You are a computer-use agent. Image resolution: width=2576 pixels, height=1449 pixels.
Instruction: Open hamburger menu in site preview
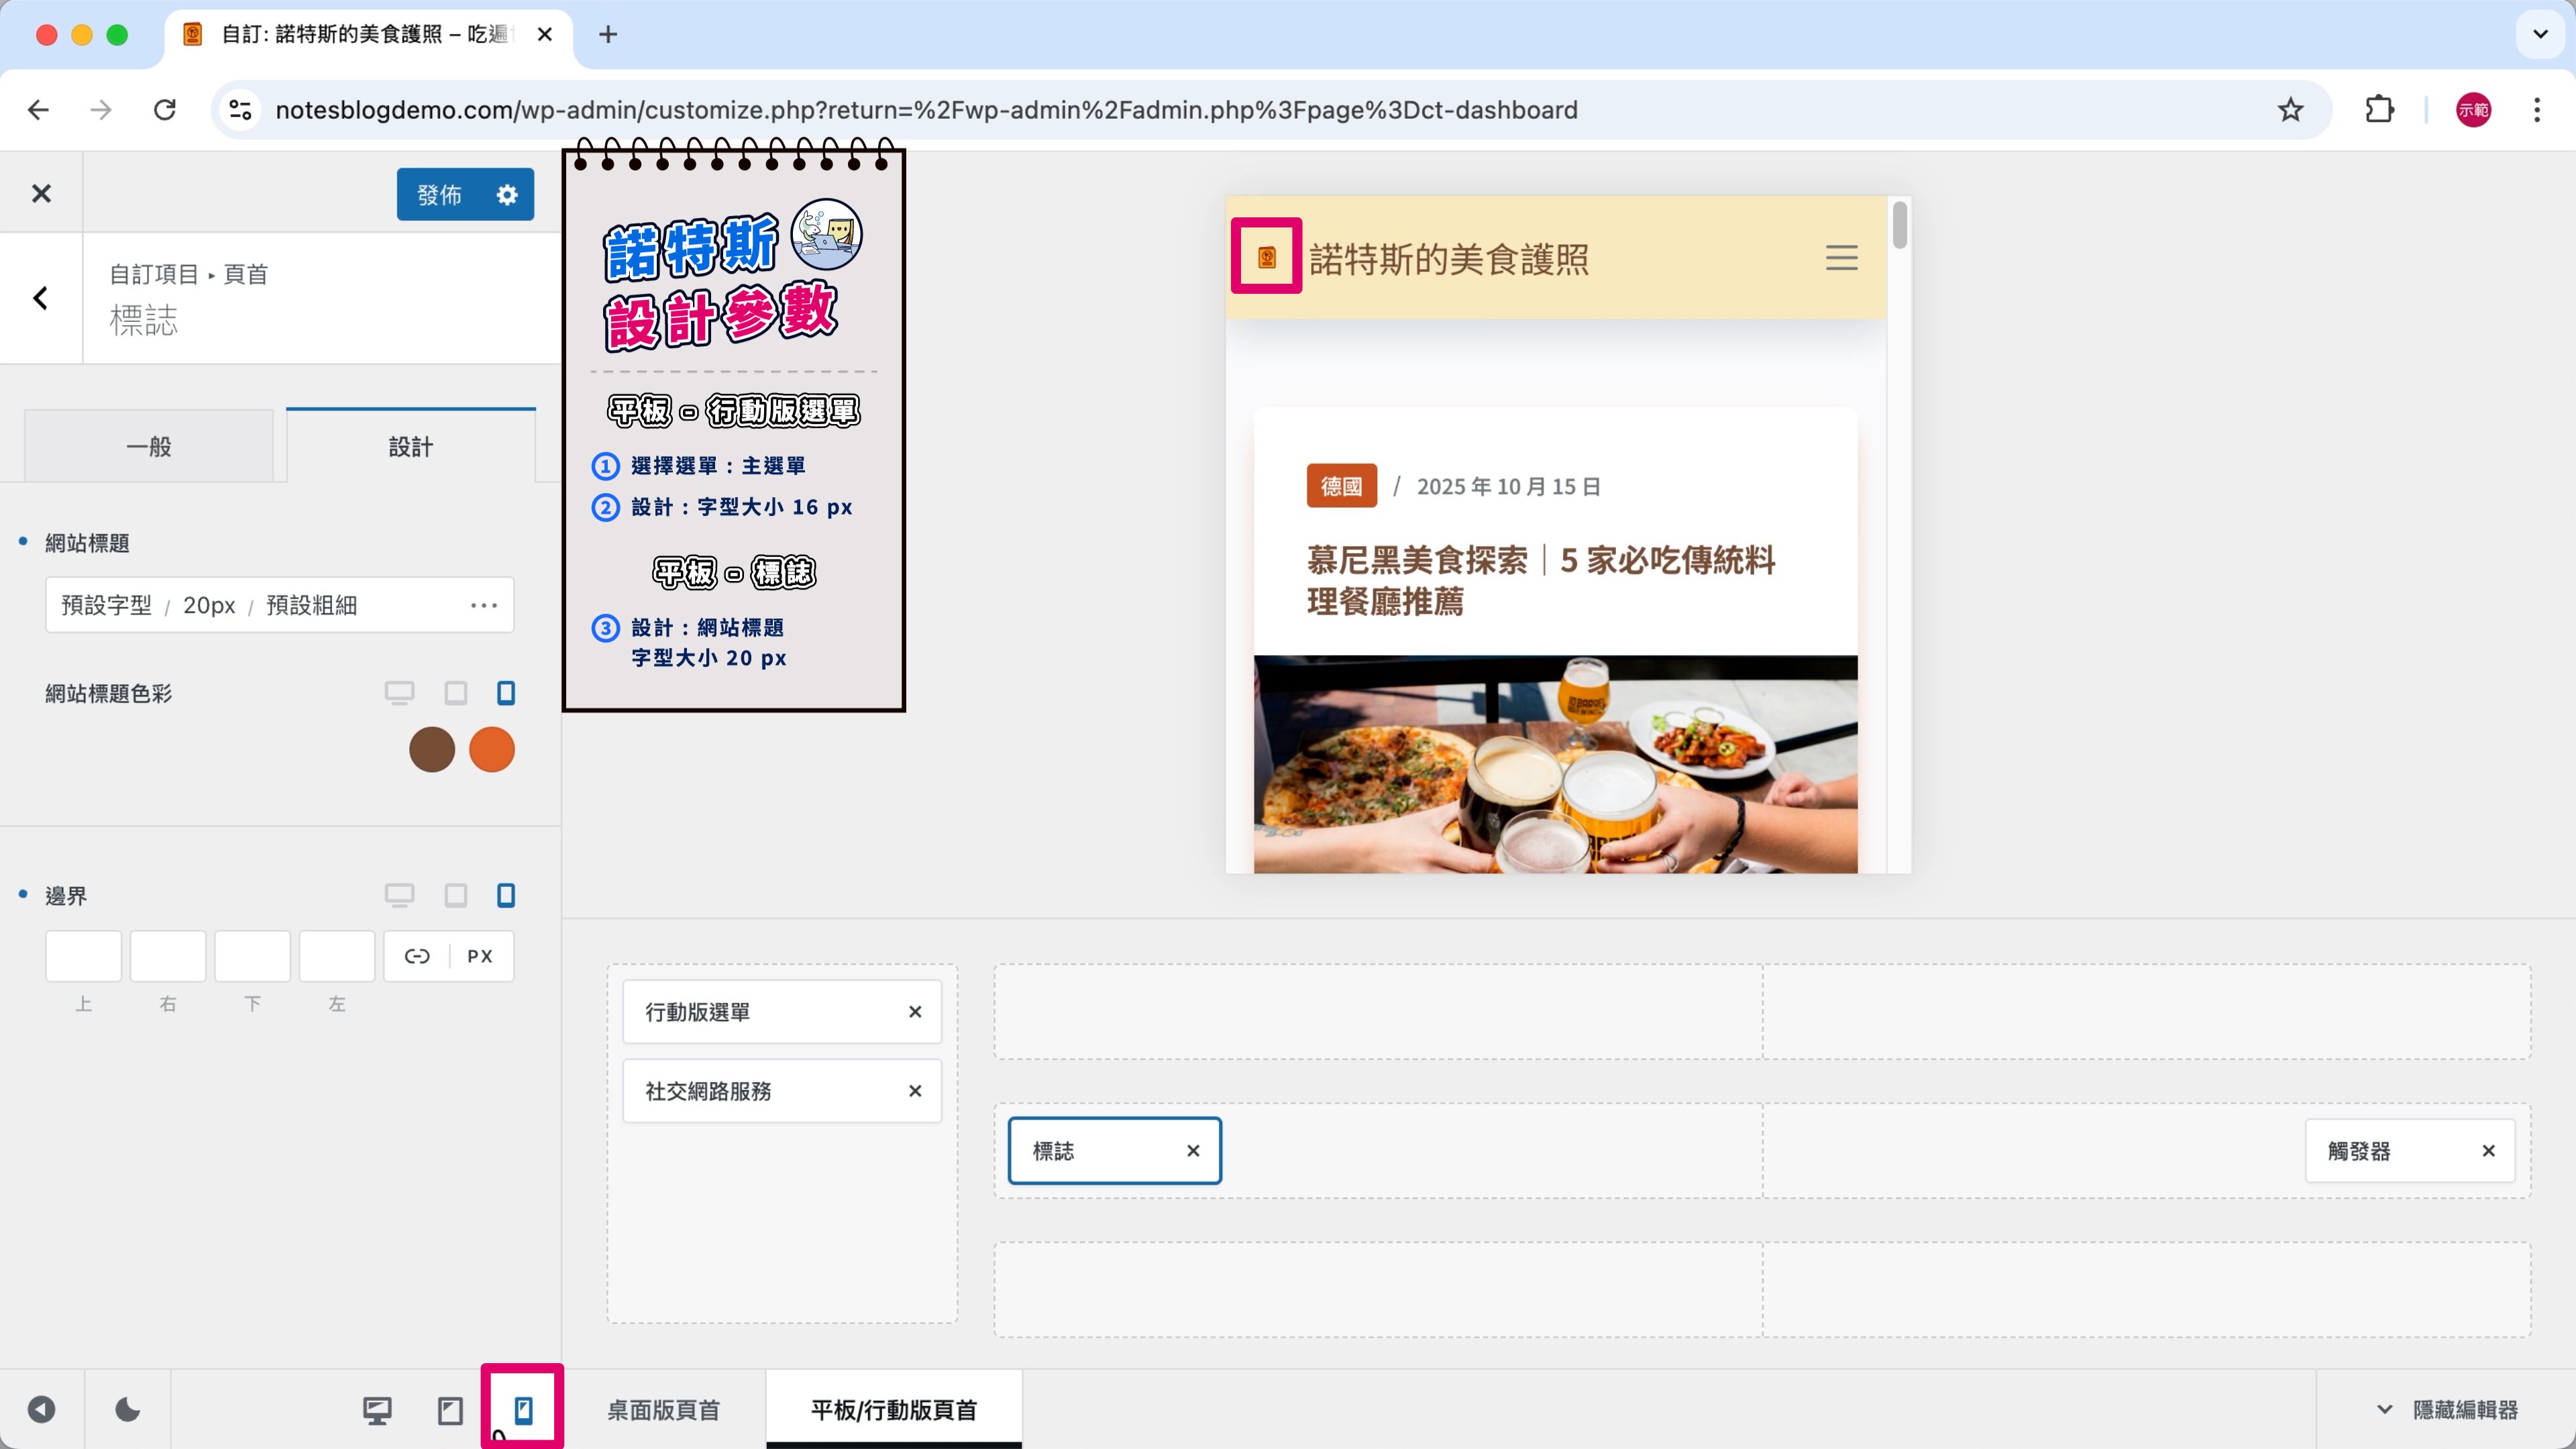coord(1841,258)
